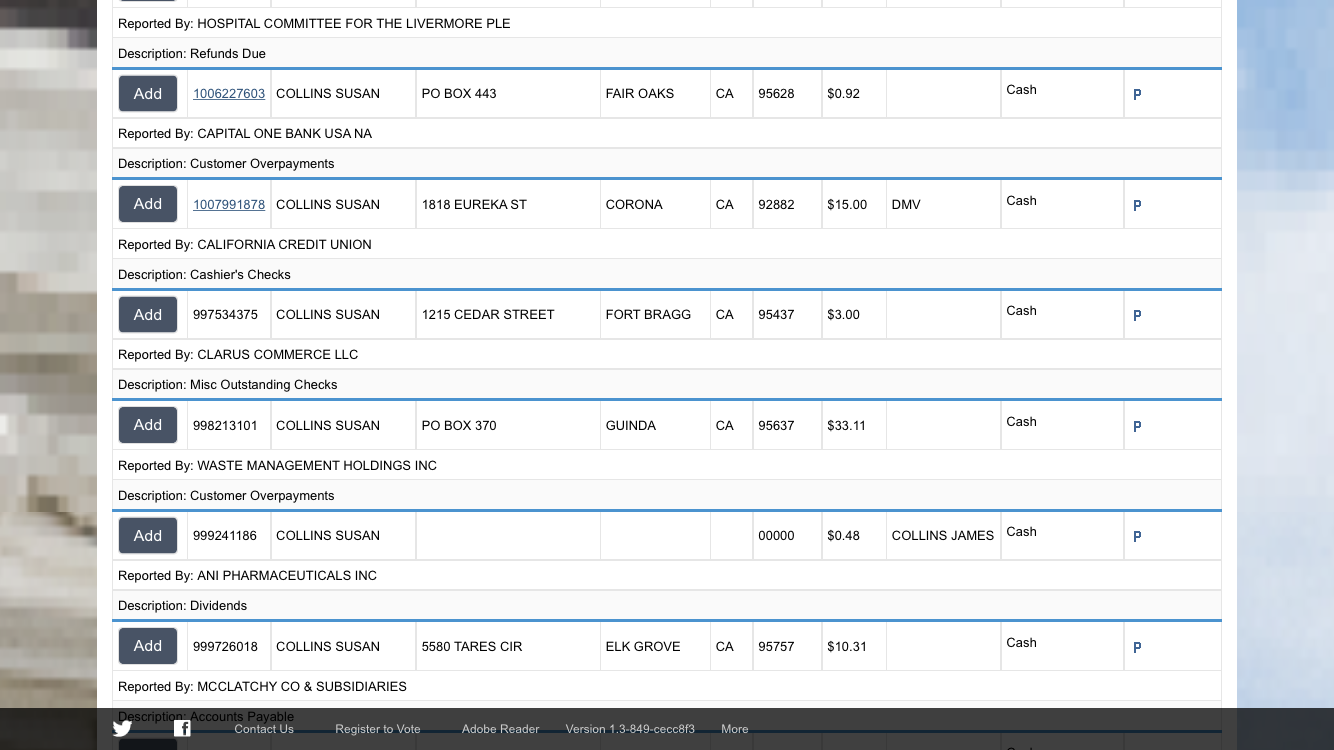Screen dimensions: 1334x750
Task: Open the Adobe Reader footer link
Action: (x=500, y=729)
